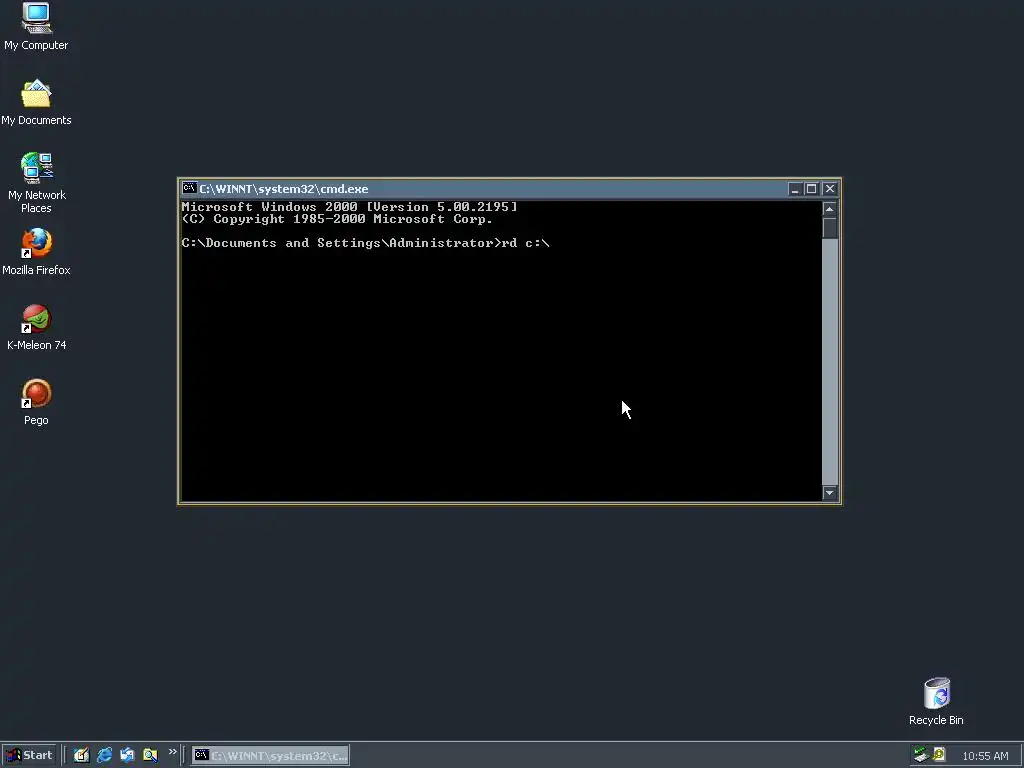Click the cmd scrollbar thumb

tap(830, 228)
